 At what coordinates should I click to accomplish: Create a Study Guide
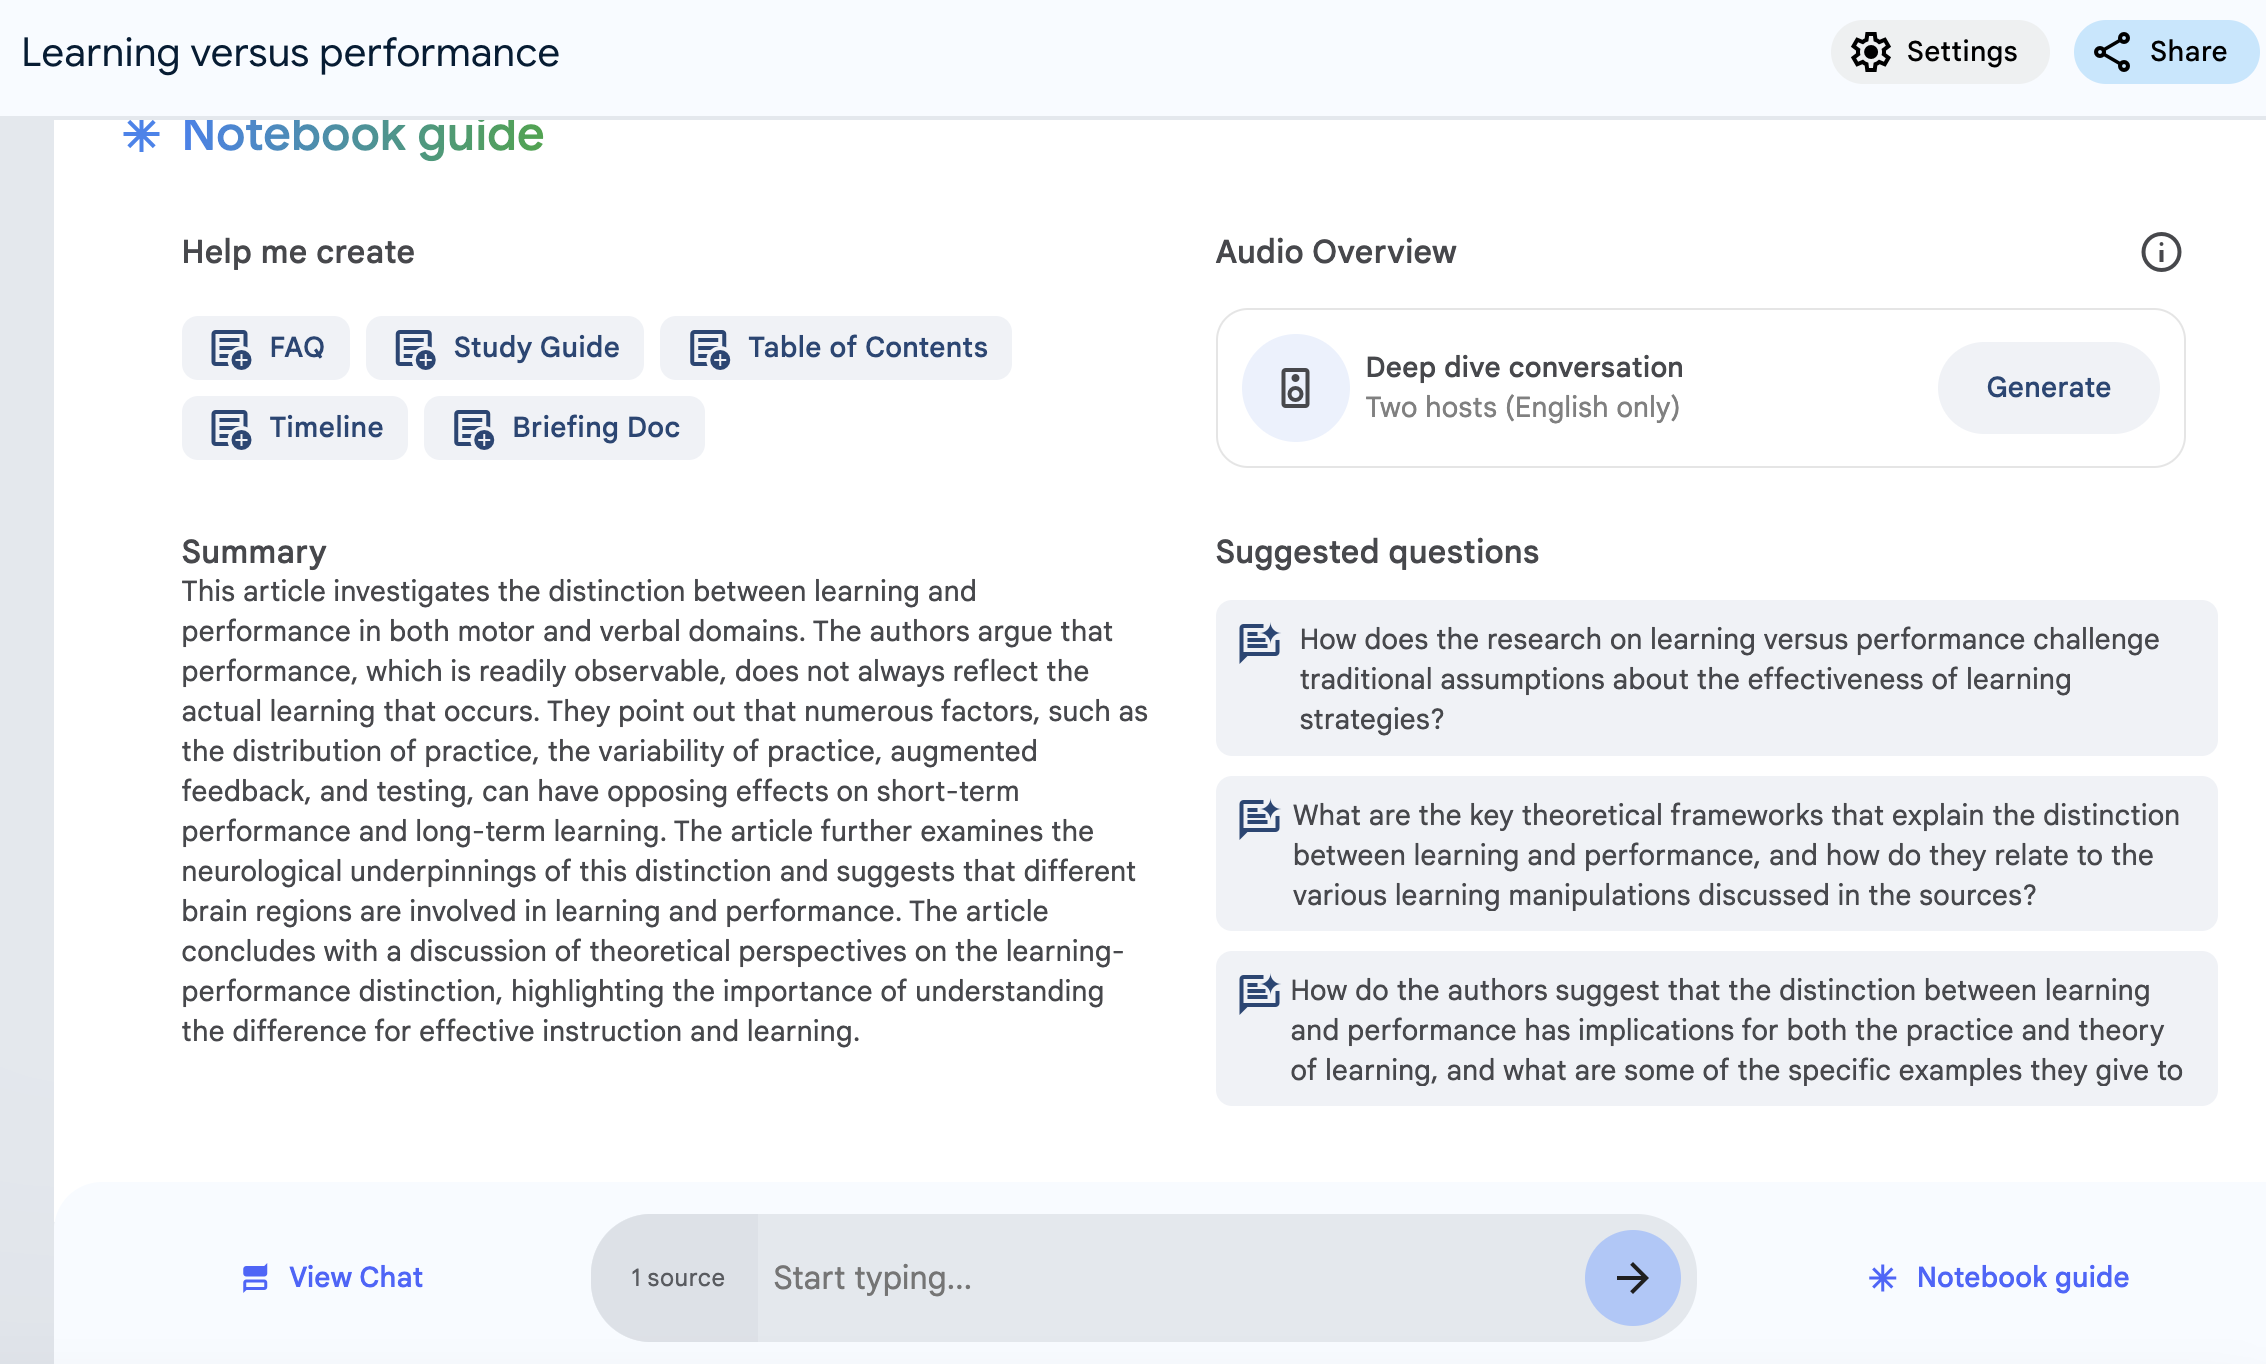click(x=505, y=348)
